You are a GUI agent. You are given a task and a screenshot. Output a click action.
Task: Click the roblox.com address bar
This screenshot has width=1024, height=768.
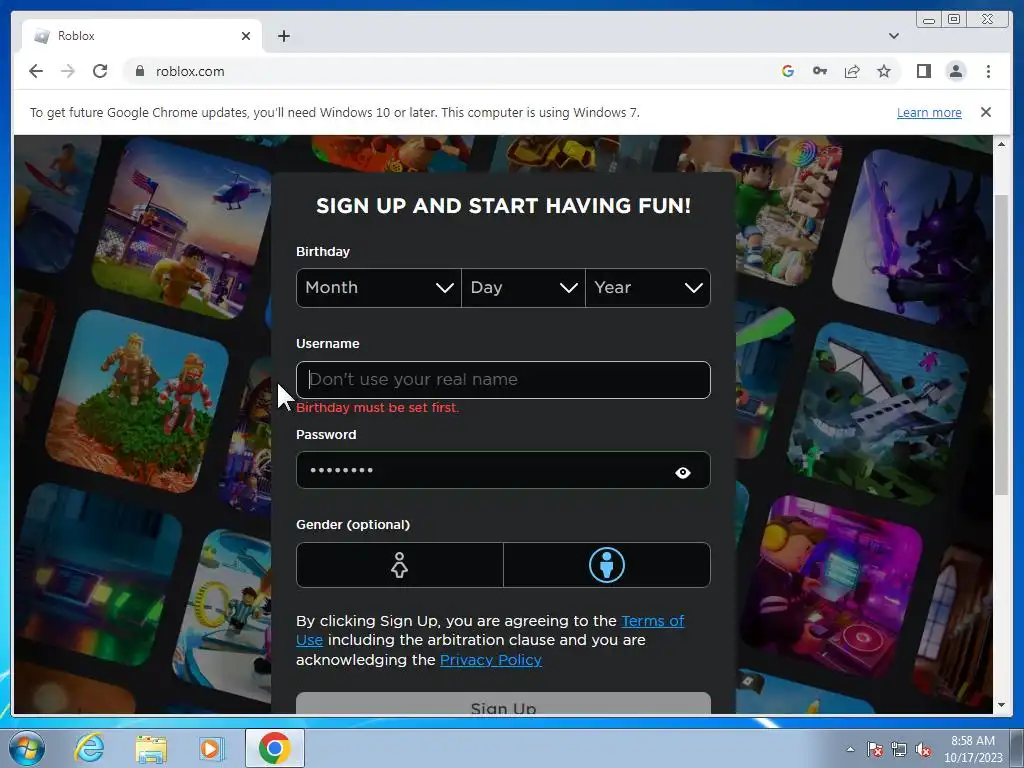[x=451, y=71]
